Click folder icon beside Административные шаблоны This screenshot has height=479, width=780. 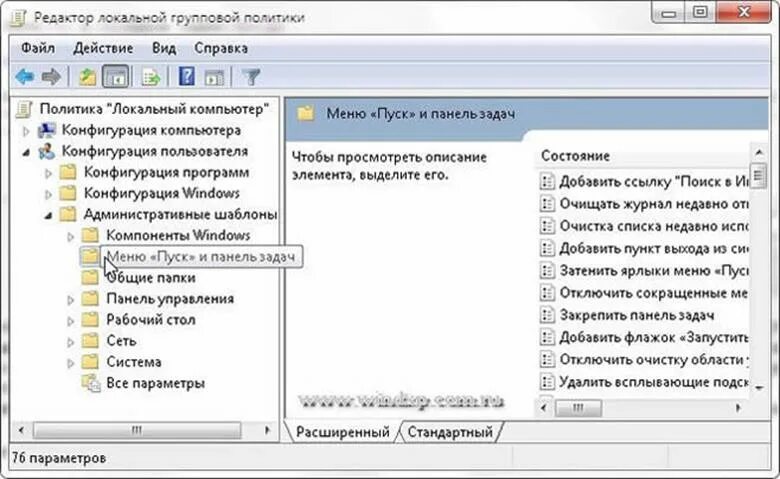point(68,214)
